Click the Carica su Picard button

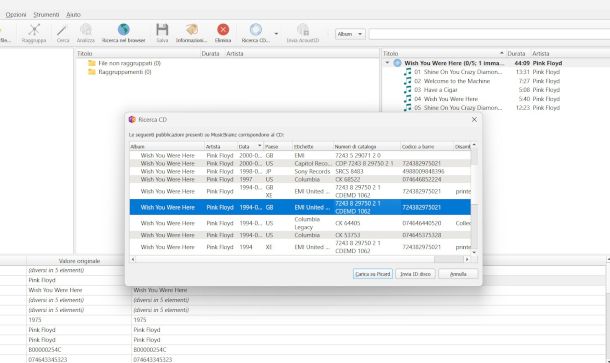tap(373, 274)
